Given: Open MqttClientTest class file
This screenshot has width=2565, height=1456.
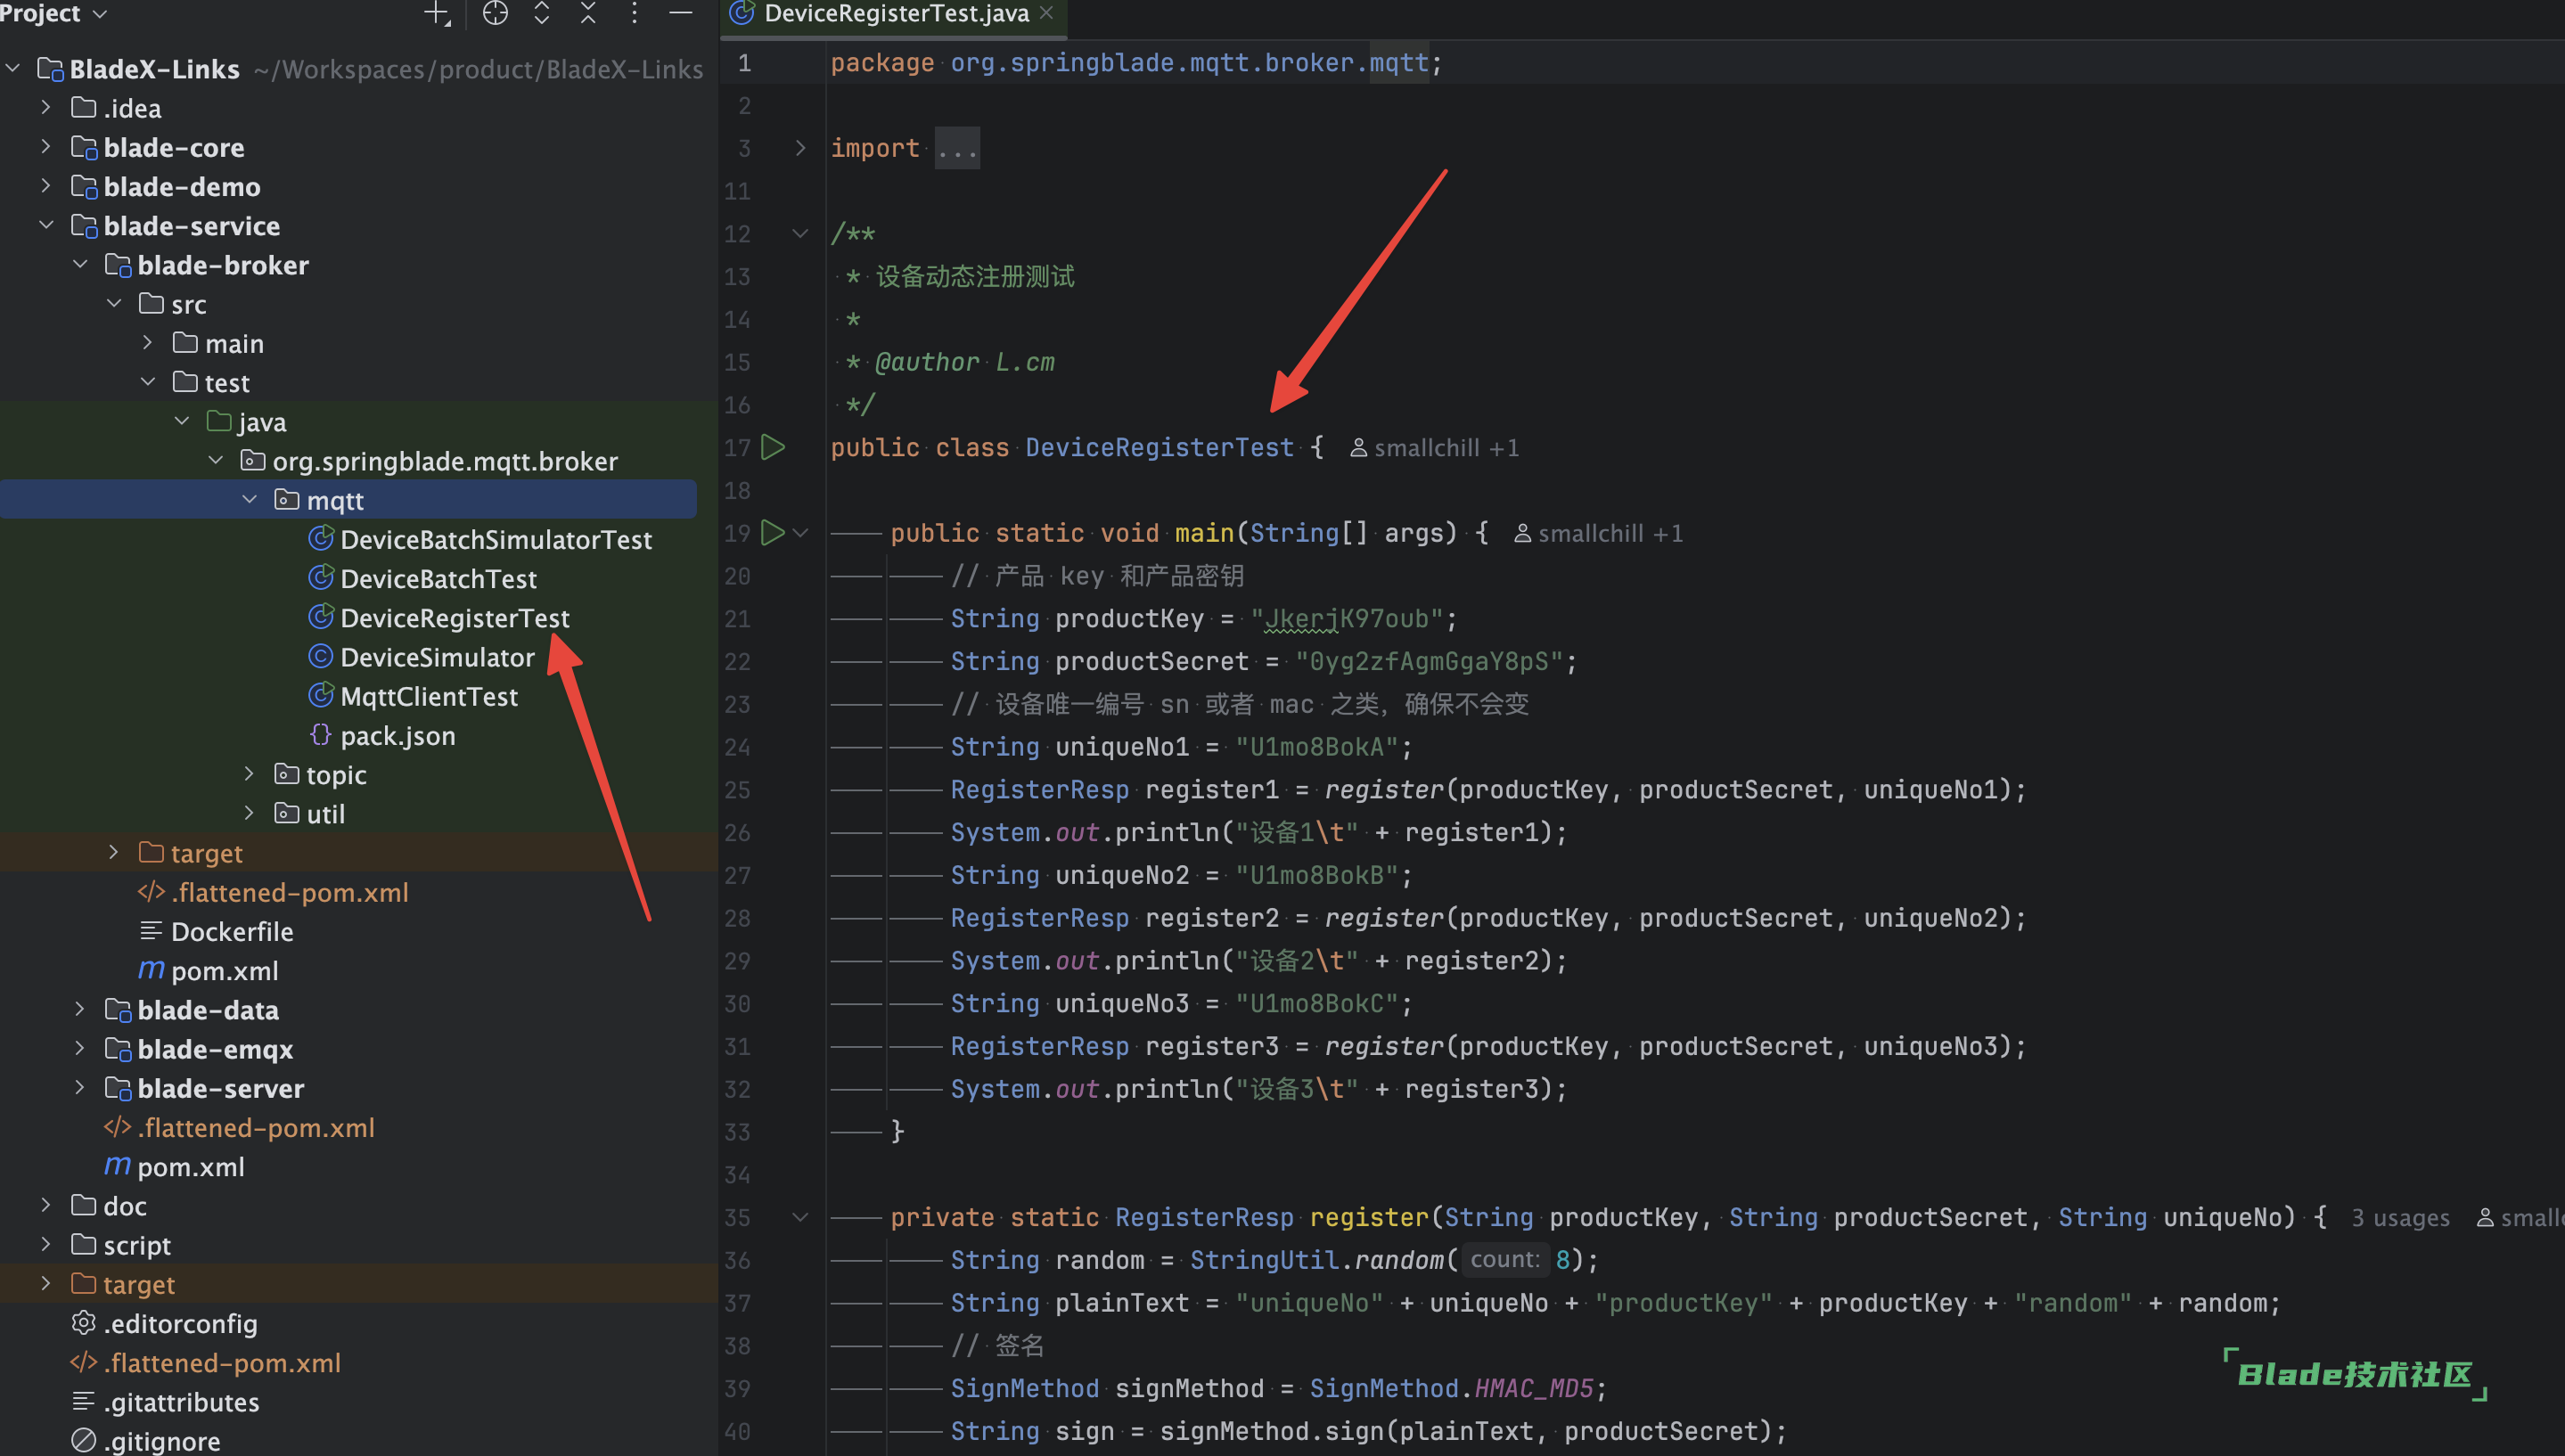Looking at the screenshot, I should (429, 696).
